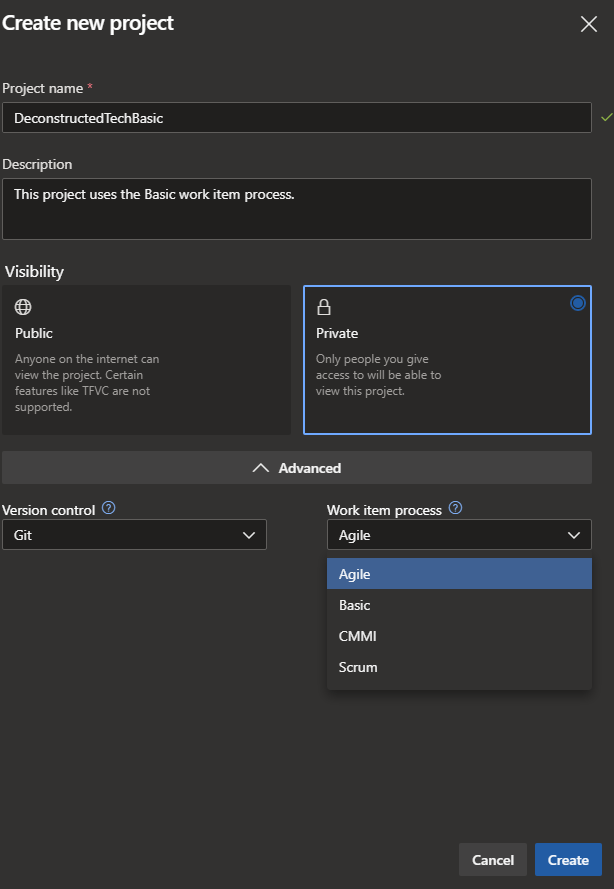Screen dimensions: 614x889
Task: Click the padlock icon on Private card
Action: point(324,307)
